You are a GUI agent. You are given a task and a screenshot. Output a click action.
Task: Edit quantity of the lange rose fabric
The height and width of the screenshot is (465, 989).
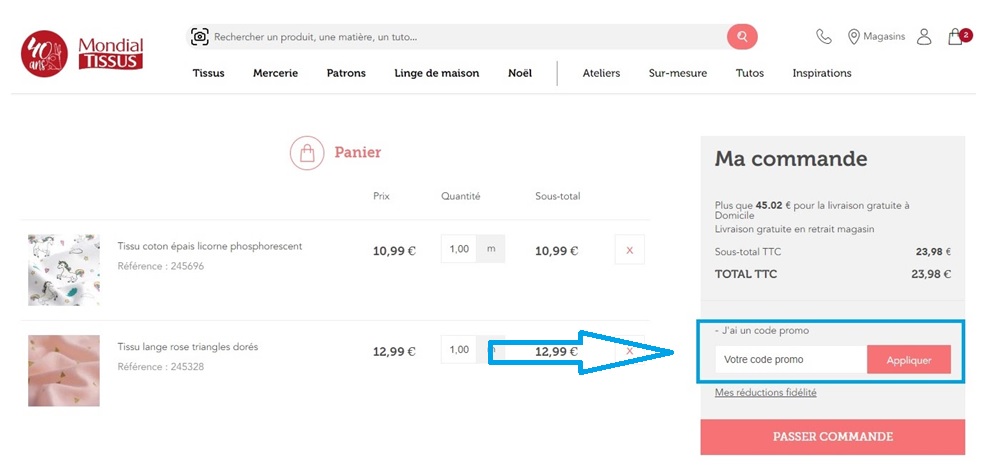(459, 350)
